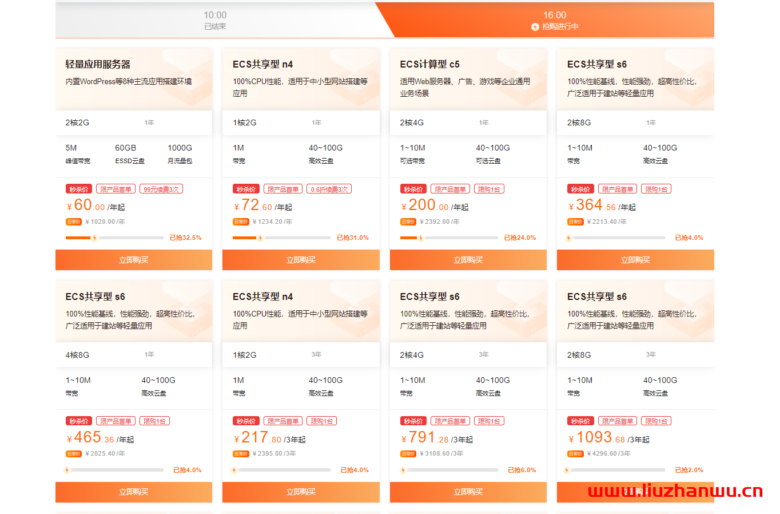780x514 pixels.
Task: Select the 16:00 抢购进行中 tab
Action: pos(554,20)
